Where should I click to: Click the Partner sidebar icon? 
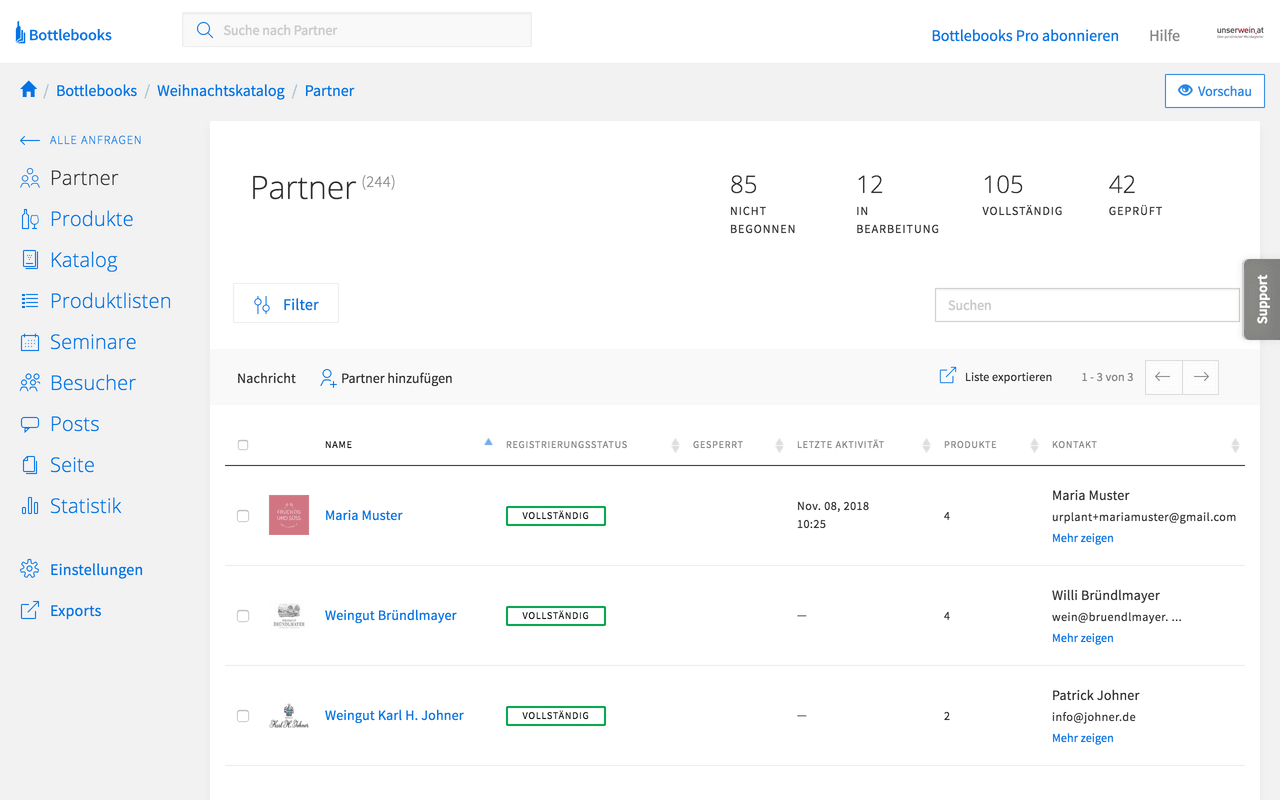point(30,179)
